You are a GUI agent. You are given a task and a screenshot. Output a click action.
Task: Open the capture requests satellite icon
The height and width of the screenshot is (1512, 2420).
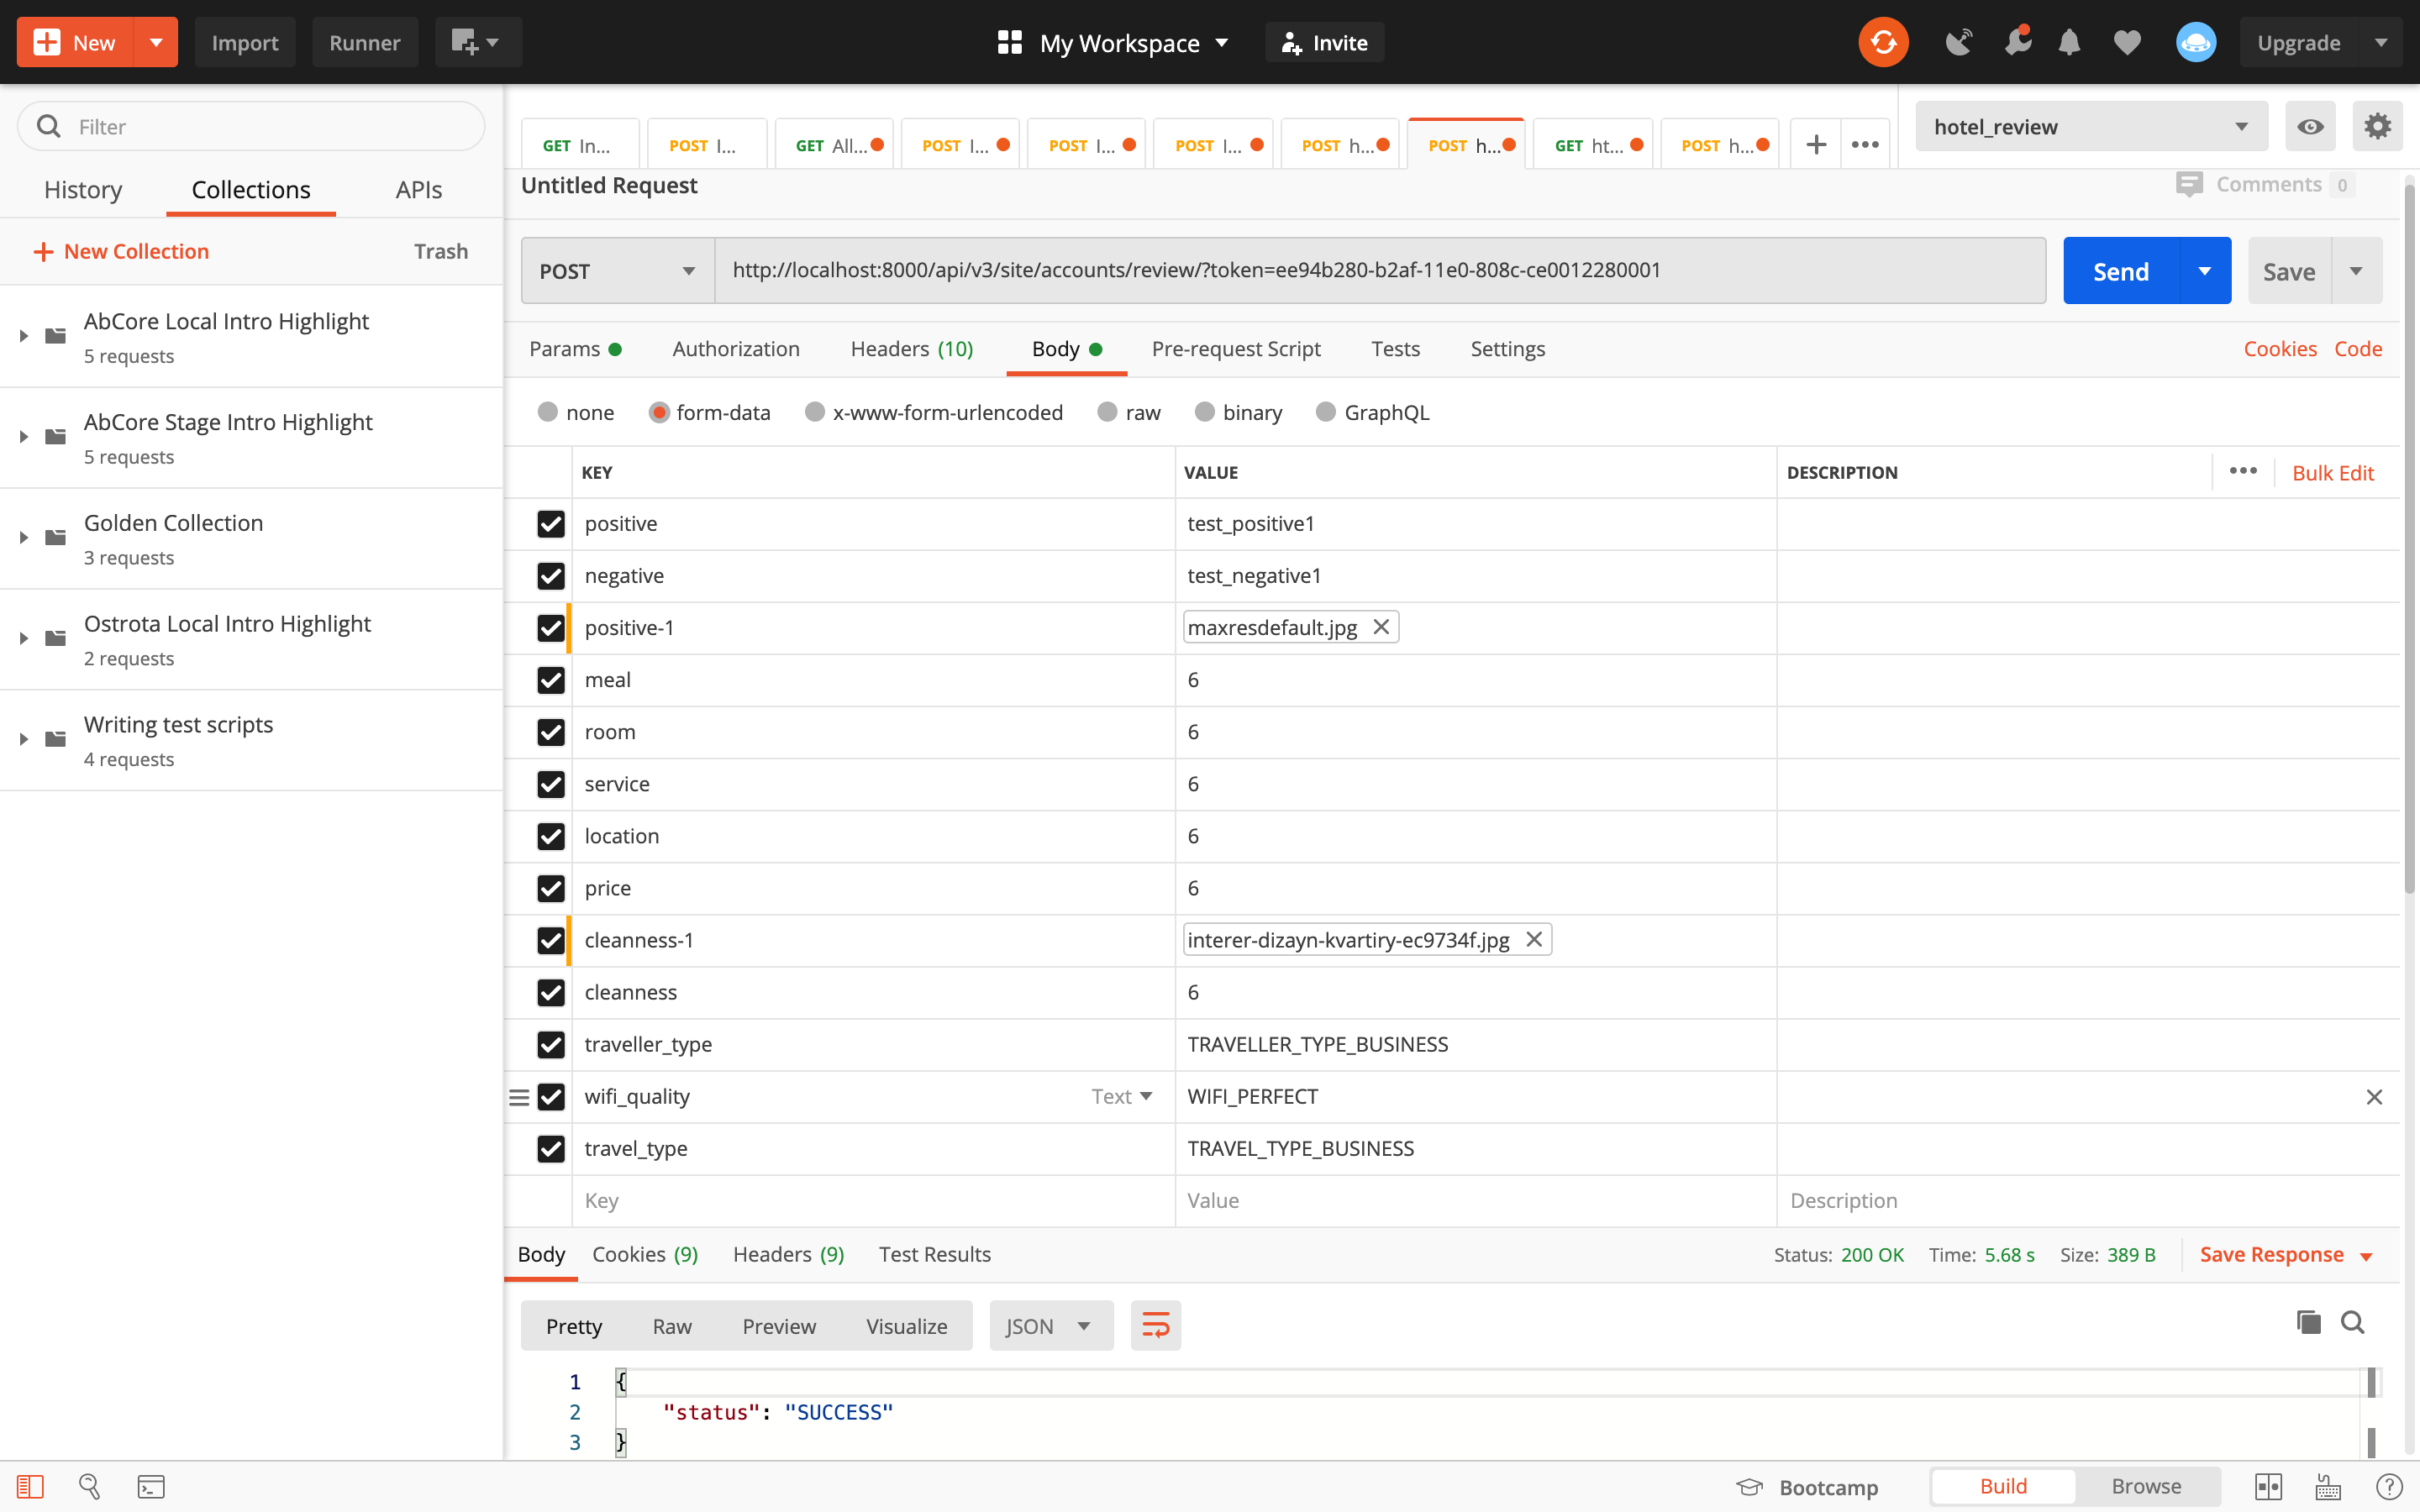pos(1958,42)
